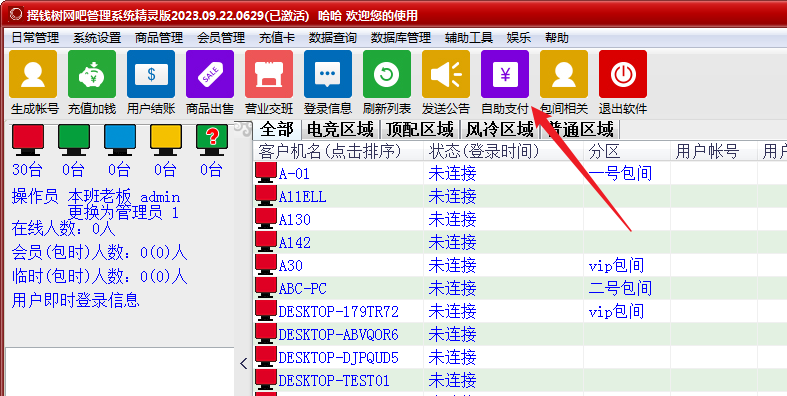787x396 pixels.
Task: Click the 退出软件 power icon
Action: click(623, 74)
